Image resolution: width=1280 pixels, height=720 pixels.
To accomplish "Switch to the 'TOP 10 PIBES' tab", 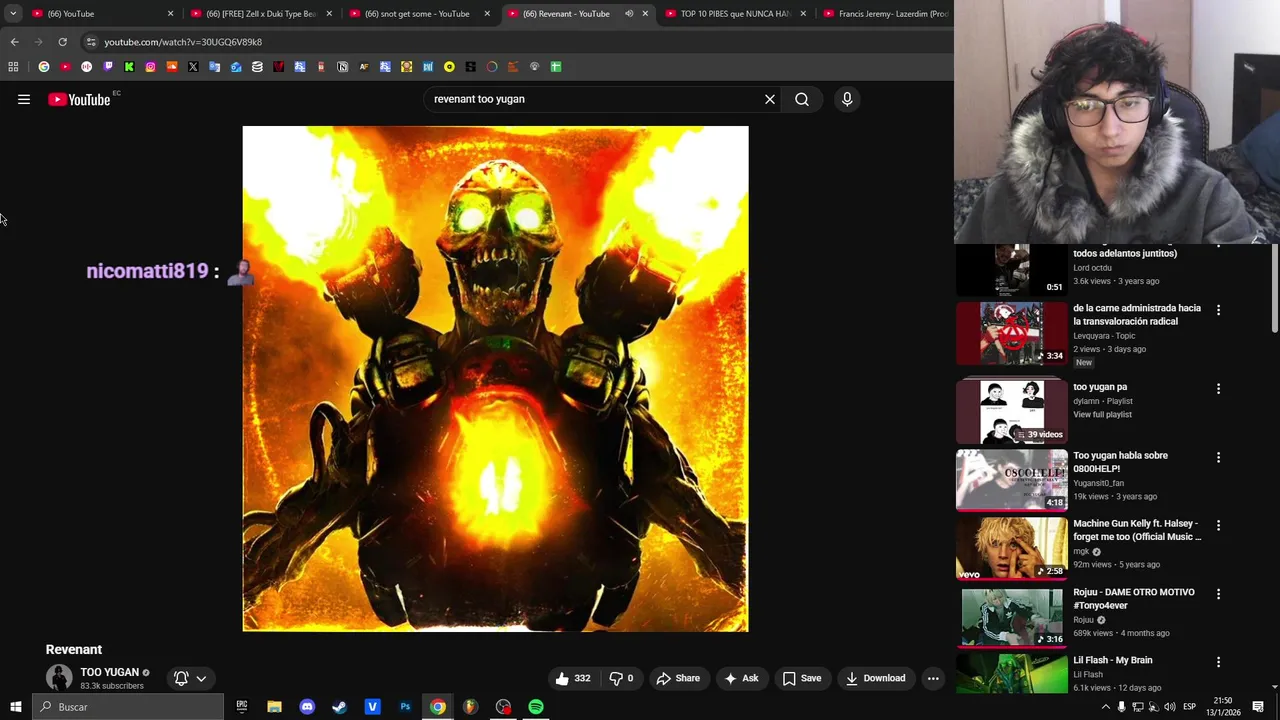I will click(x=735, y=14).
